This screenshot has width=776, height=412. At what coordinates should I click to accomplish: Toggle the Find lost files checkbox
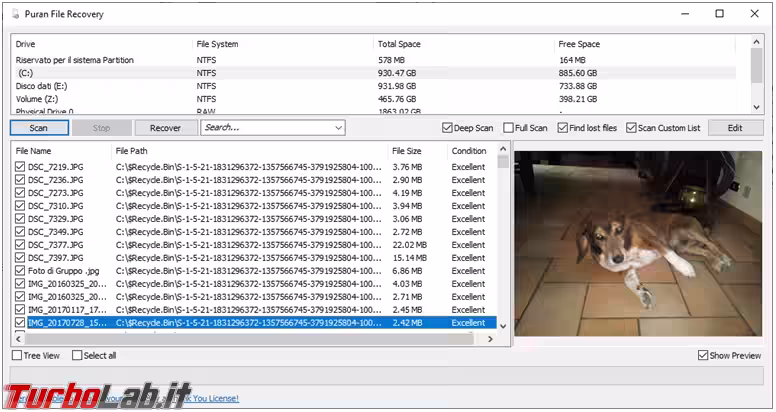[563, 128]
